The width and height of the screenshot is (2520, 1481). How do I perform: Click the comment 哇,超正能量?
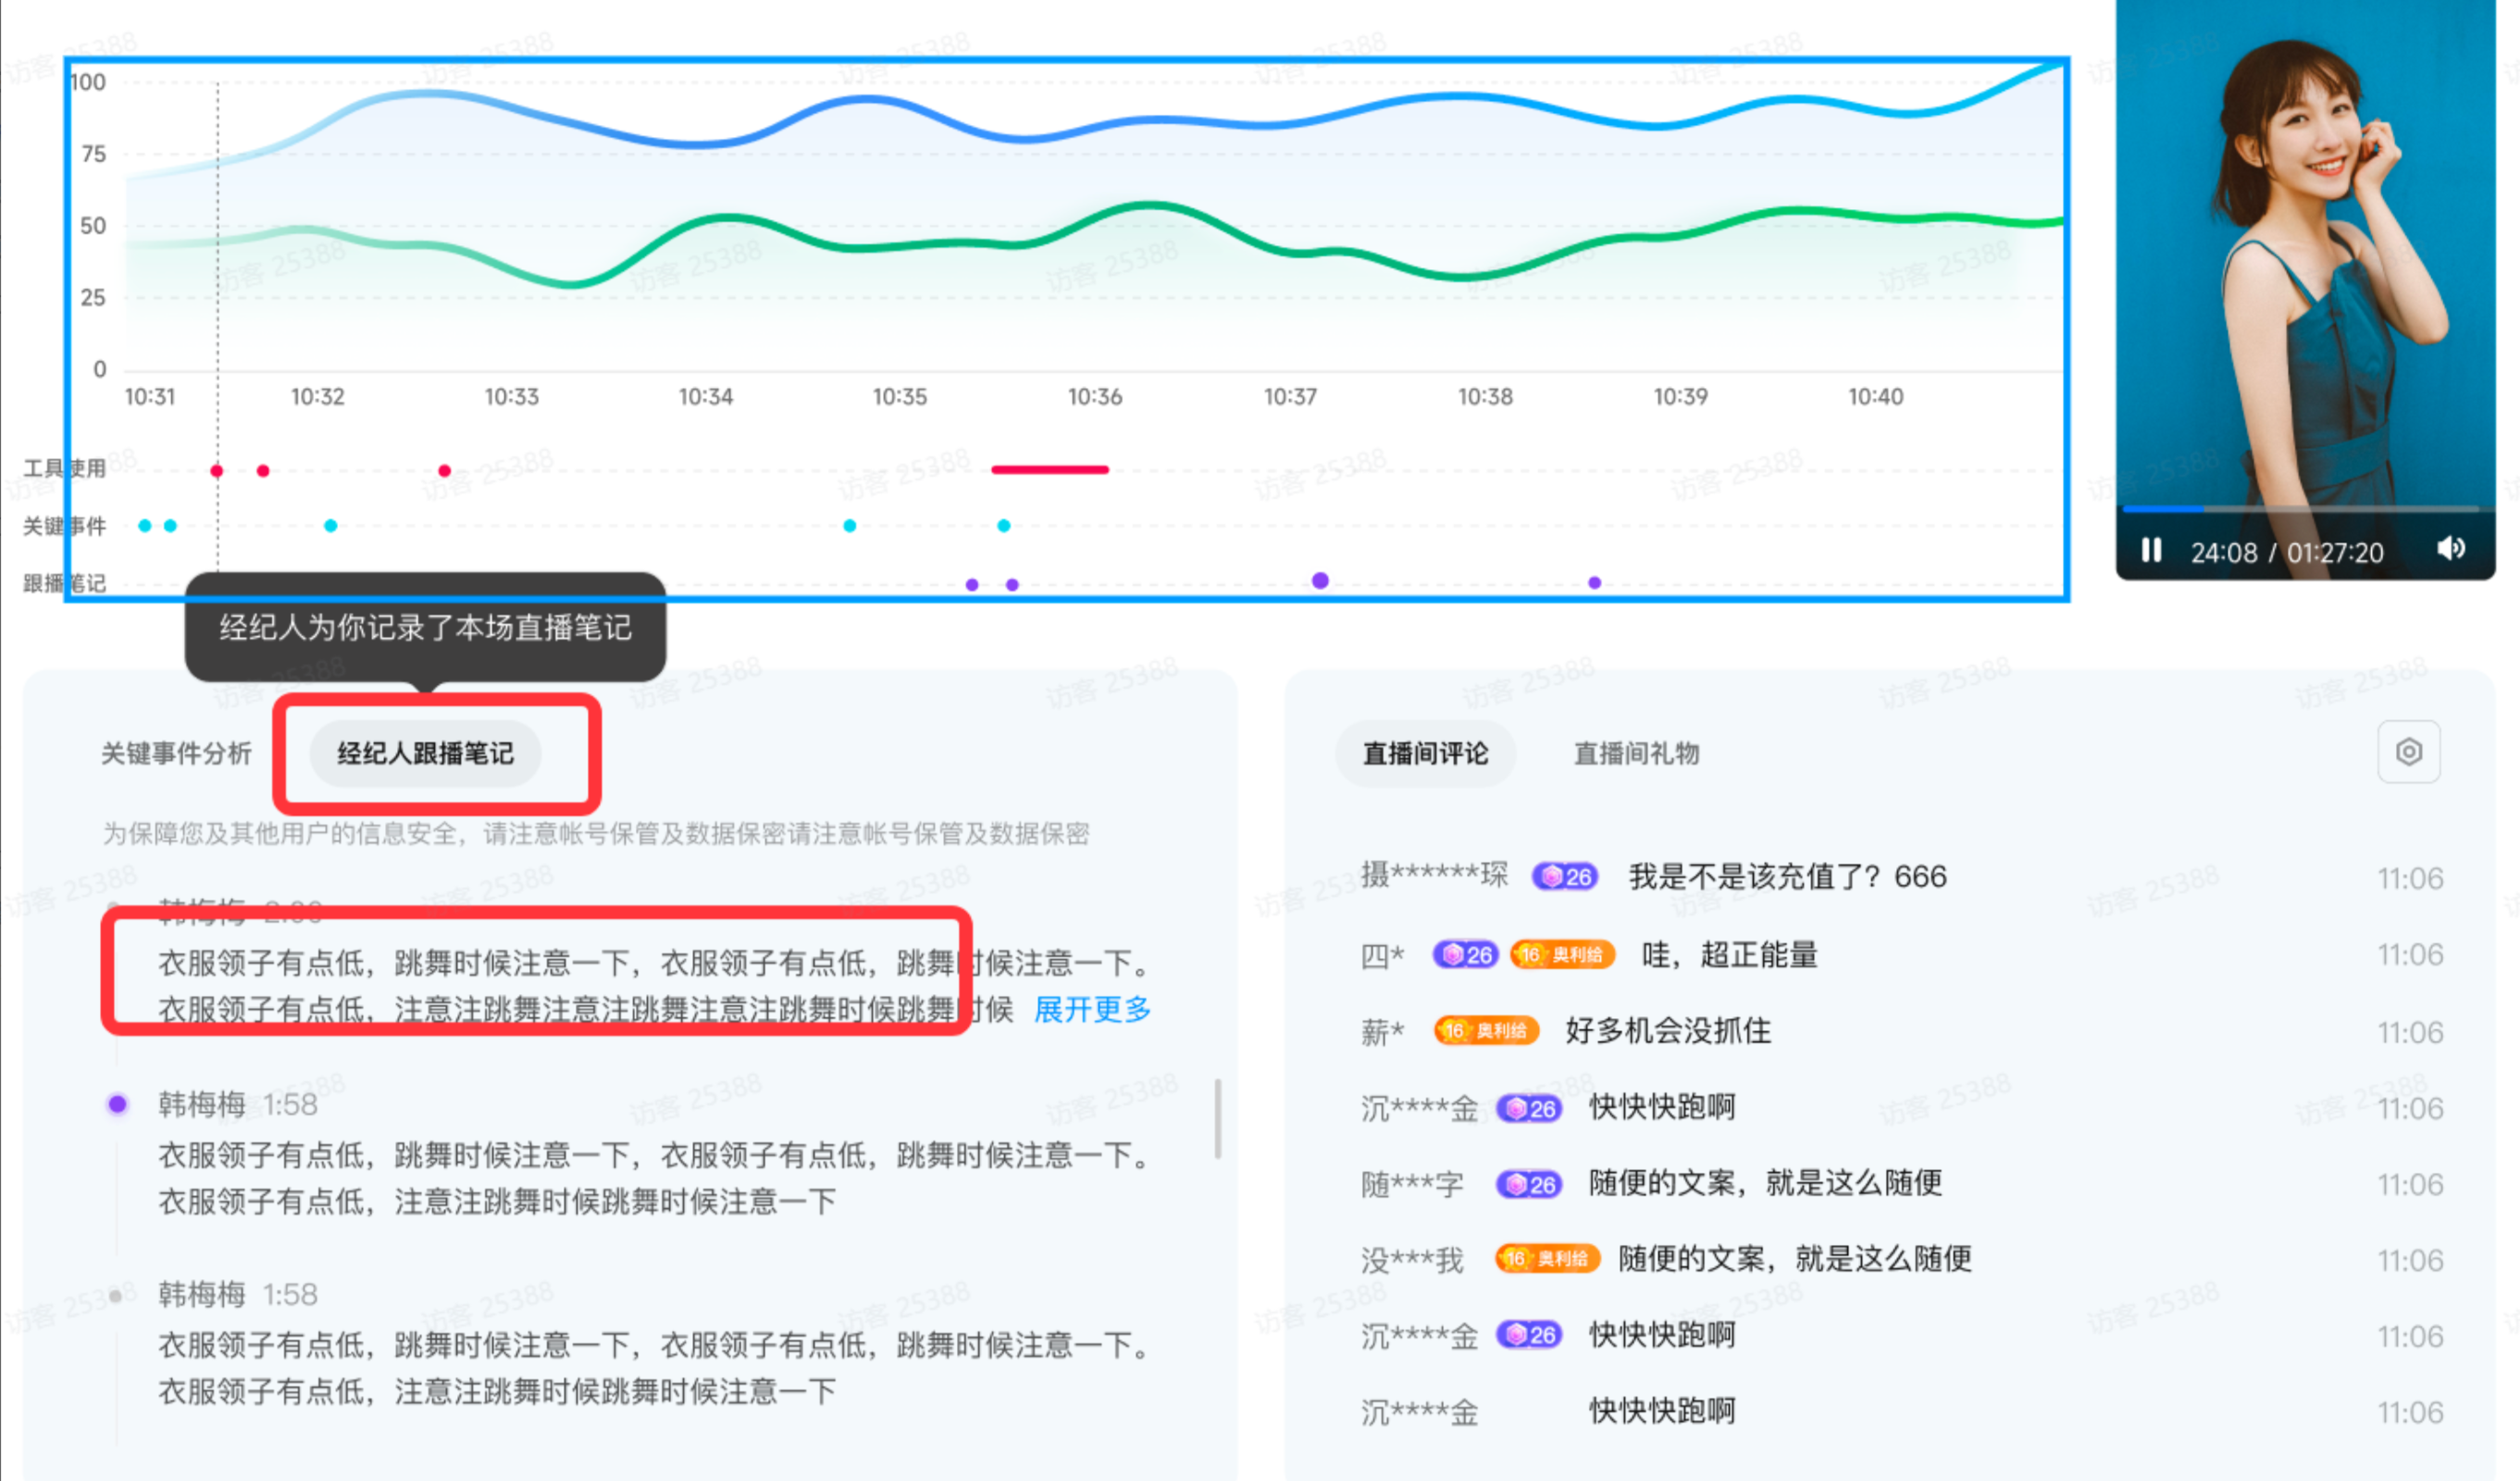(x=1730, y=955)
